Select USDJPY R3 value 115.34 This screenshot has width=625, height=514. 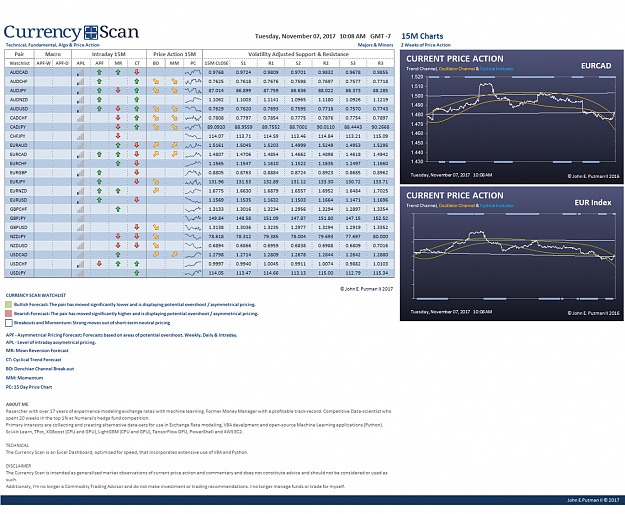(x=380, y=273)
